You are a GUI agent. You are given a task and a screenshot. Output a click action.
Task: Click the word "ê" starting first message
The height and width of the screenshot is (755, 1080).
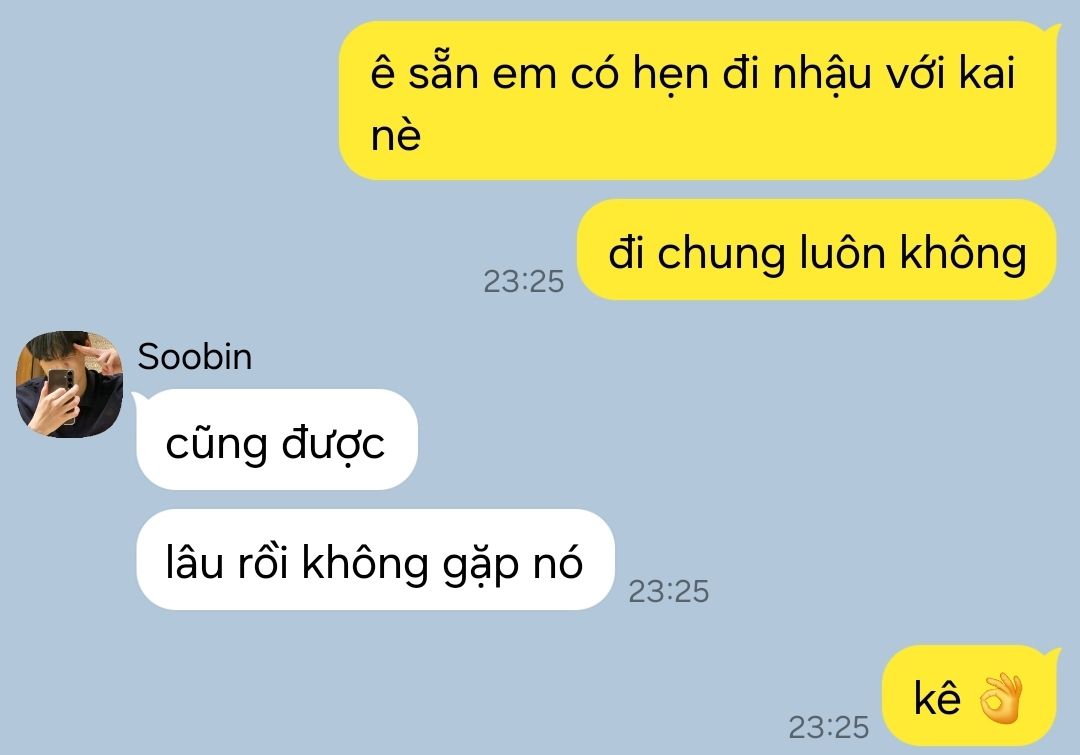[382, 72]
